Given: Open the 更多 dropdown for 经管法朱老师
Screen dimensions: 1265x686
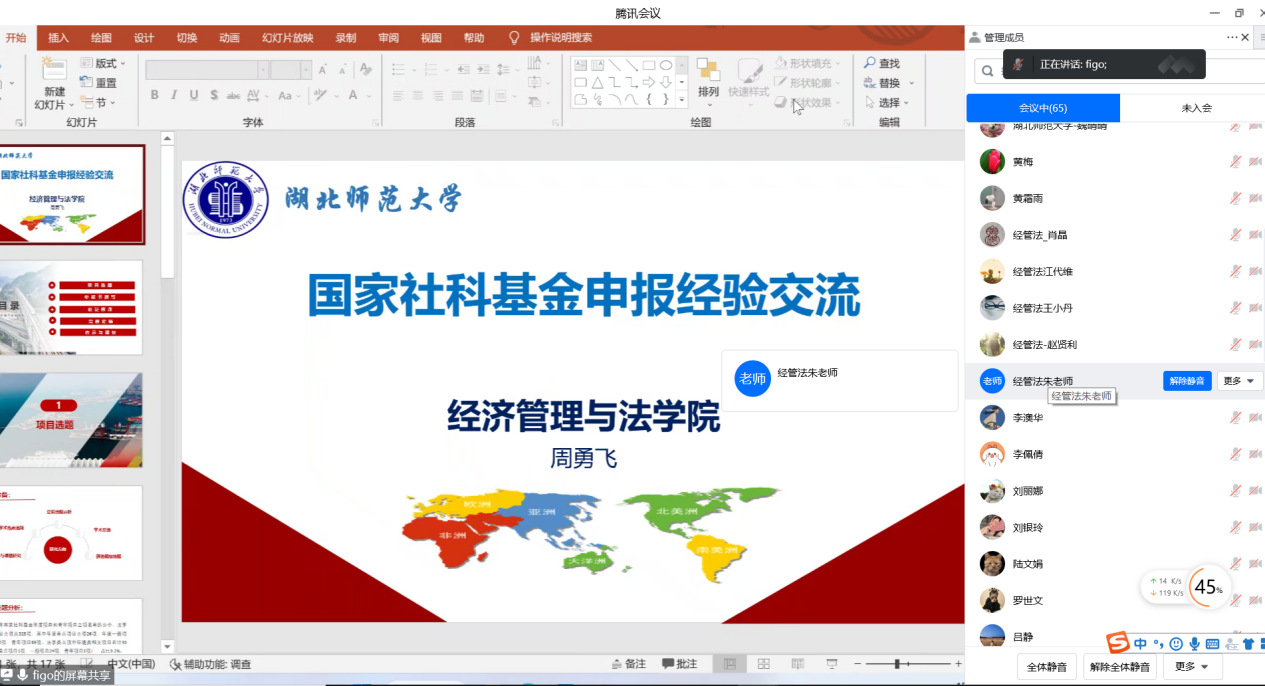Looking at the screenshot, I should point(1239,381).
